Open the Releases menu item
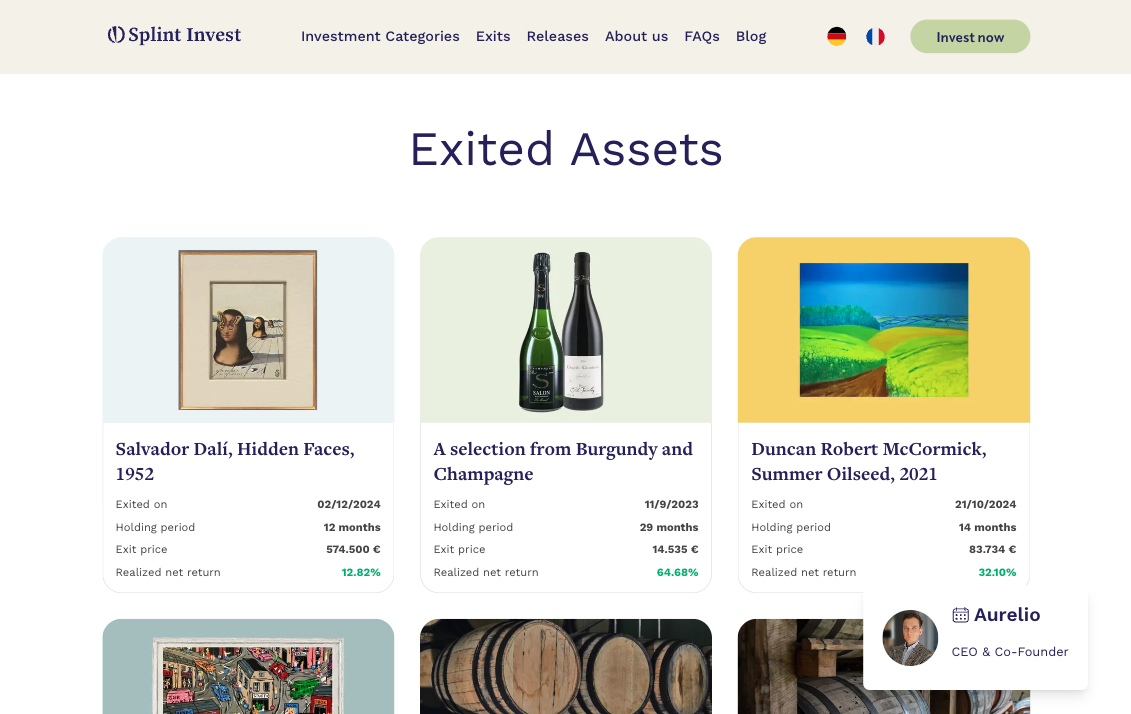This screenshot has width=1131, height=714. click(x=557, y=36)
